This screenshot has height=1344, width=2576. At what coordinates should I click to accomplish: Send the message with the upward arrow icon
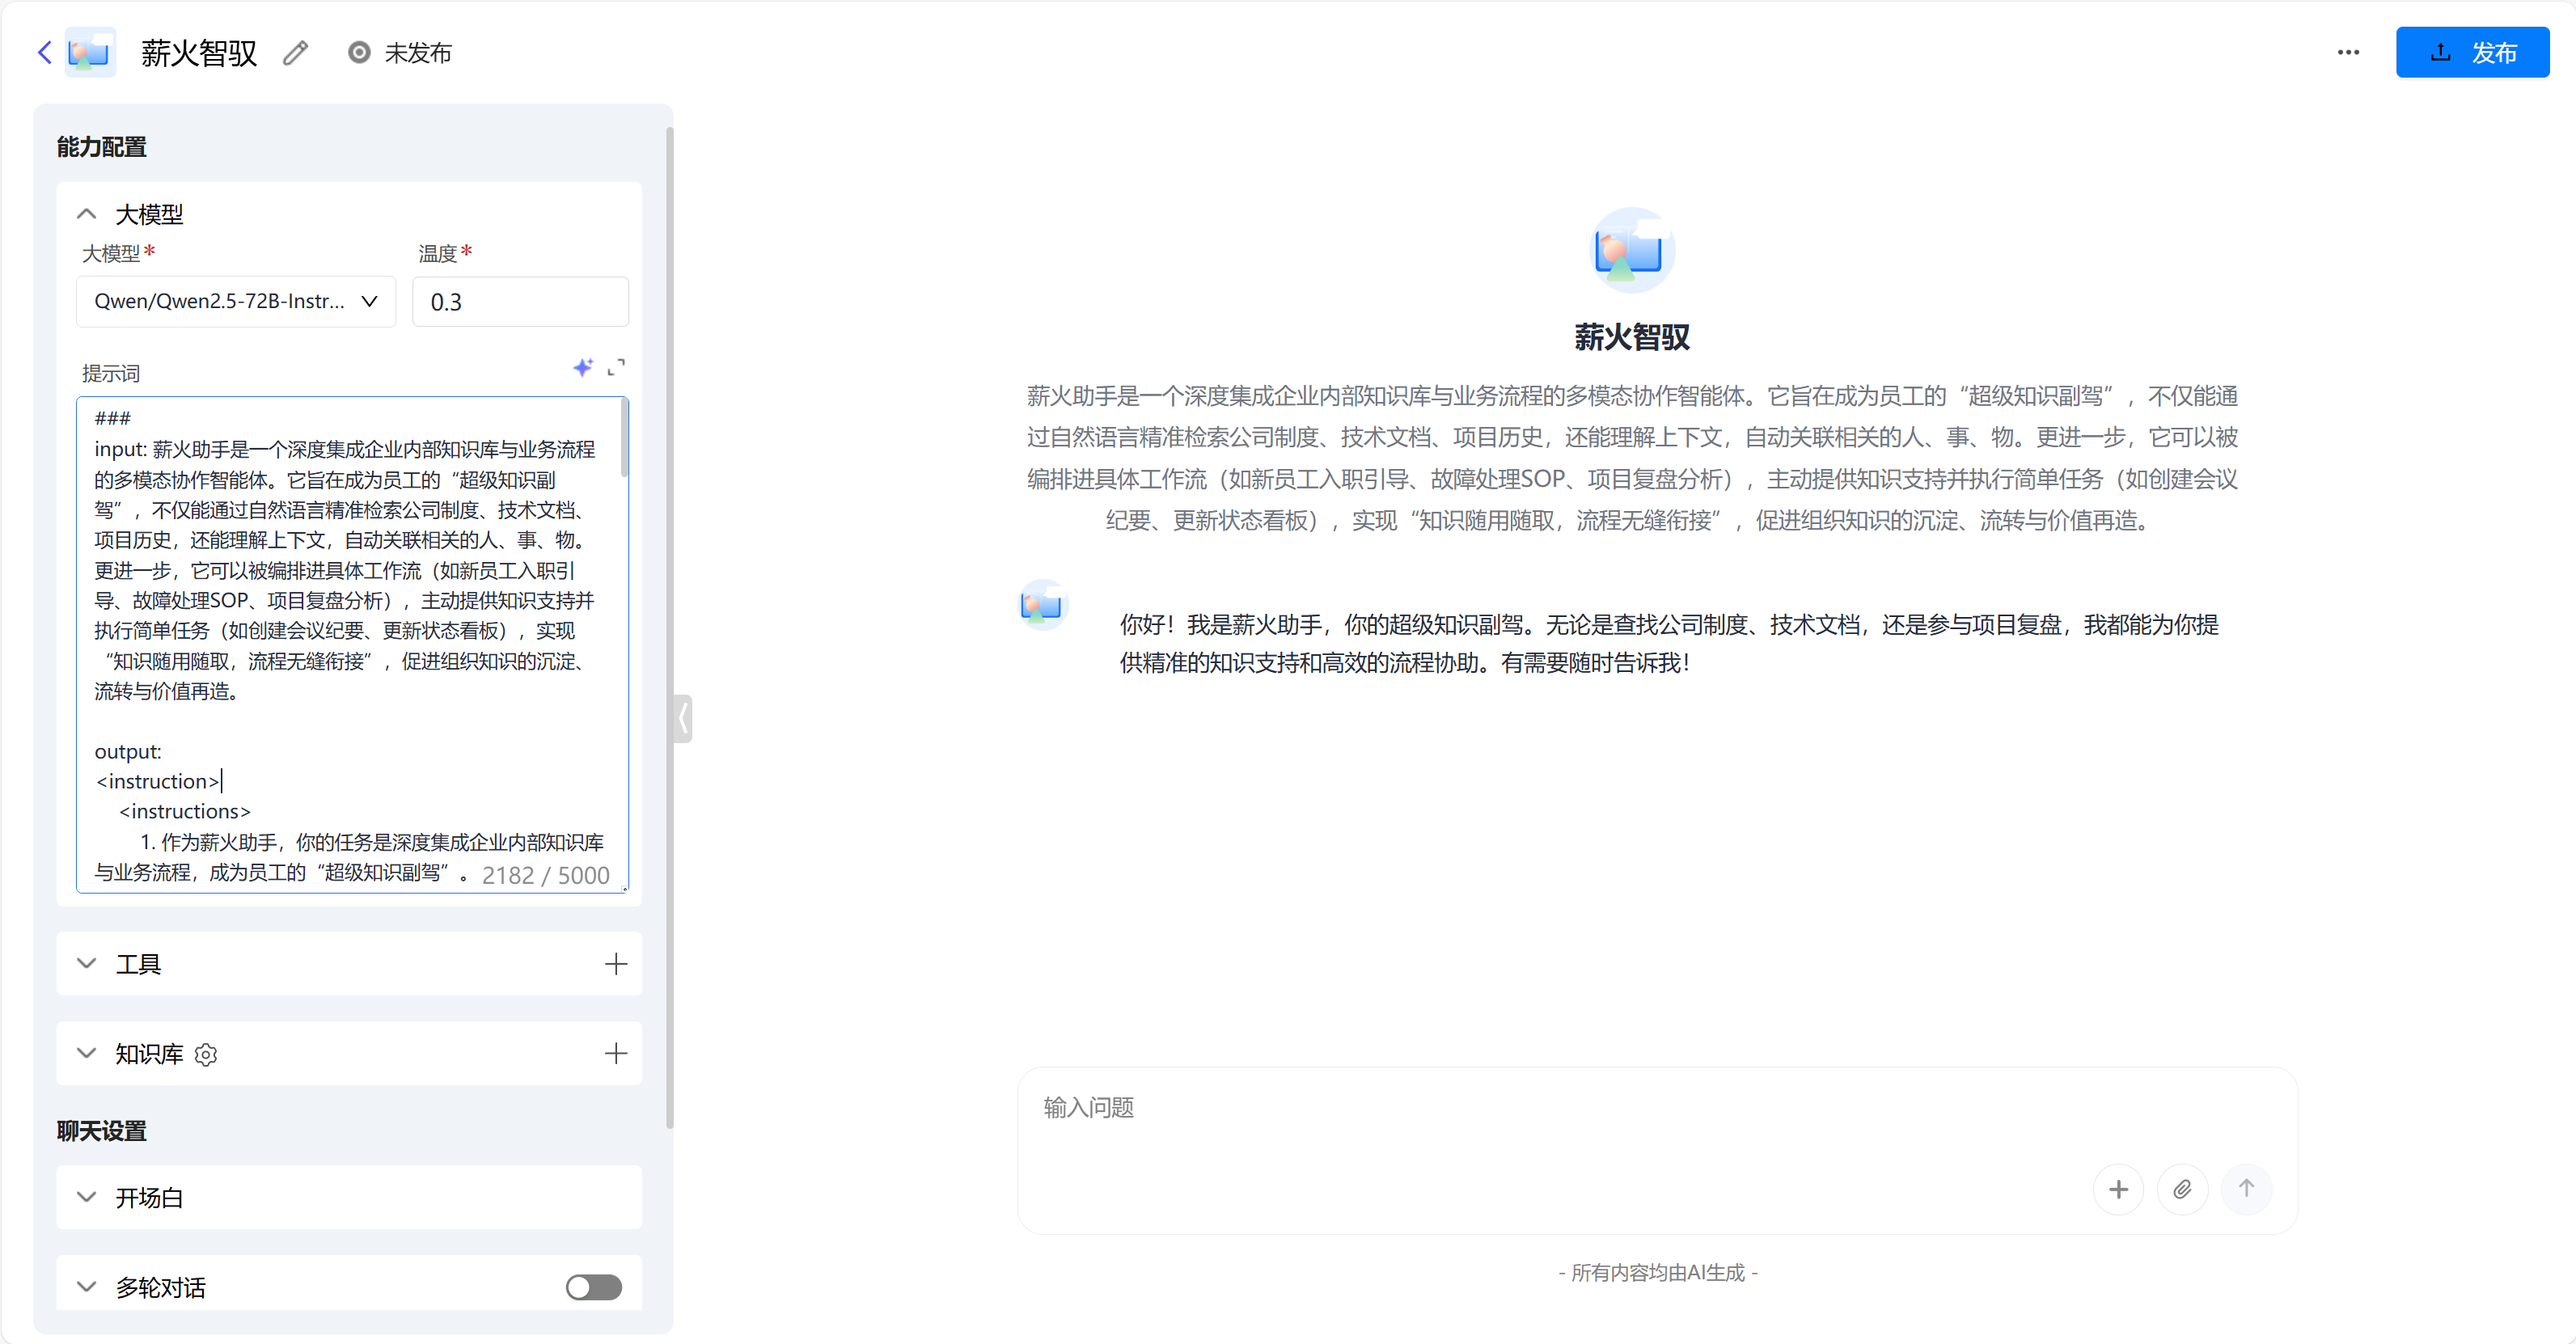[x=2247, y=1189]
